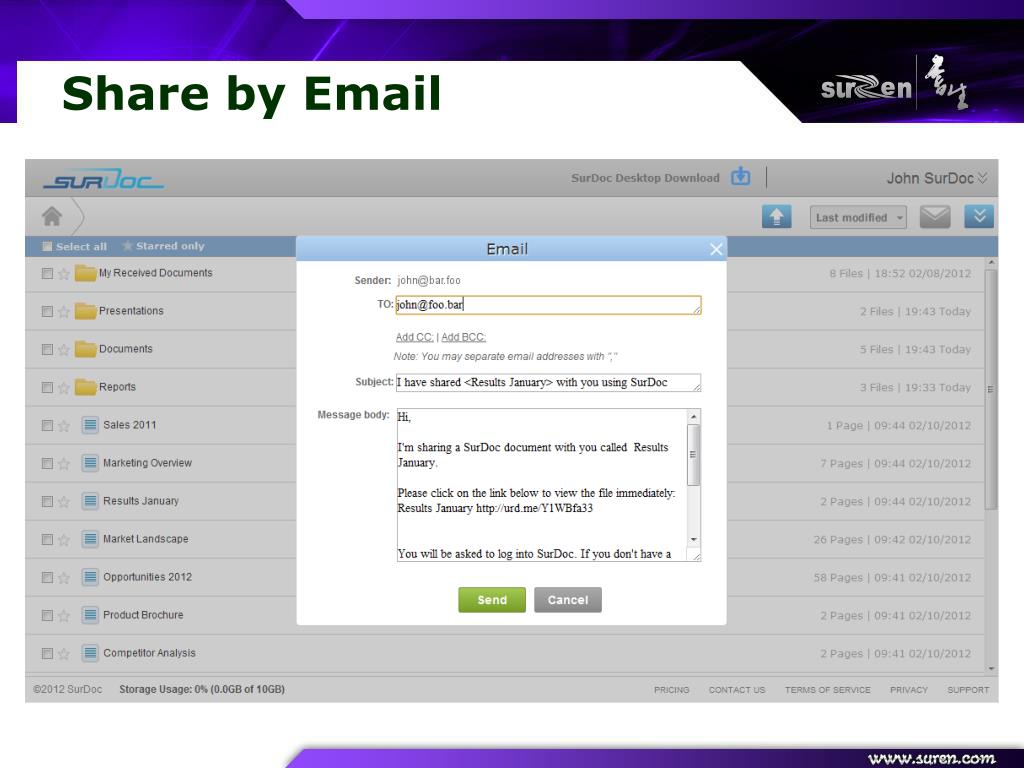1024x768 pixels.
Task: Star the Documents folder
Action: click(63, 349)
